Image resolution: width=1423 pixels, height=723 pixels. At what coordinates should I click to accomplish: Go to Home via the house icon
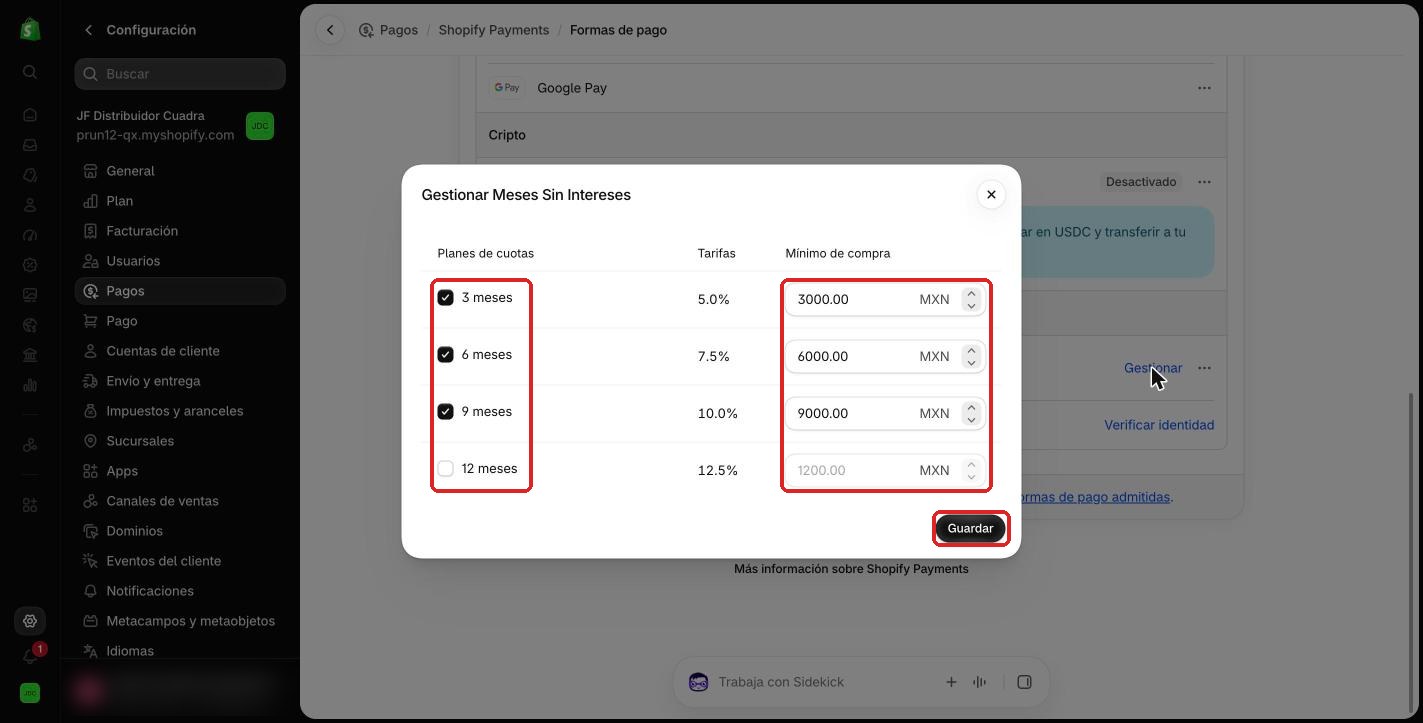(30, 115)
